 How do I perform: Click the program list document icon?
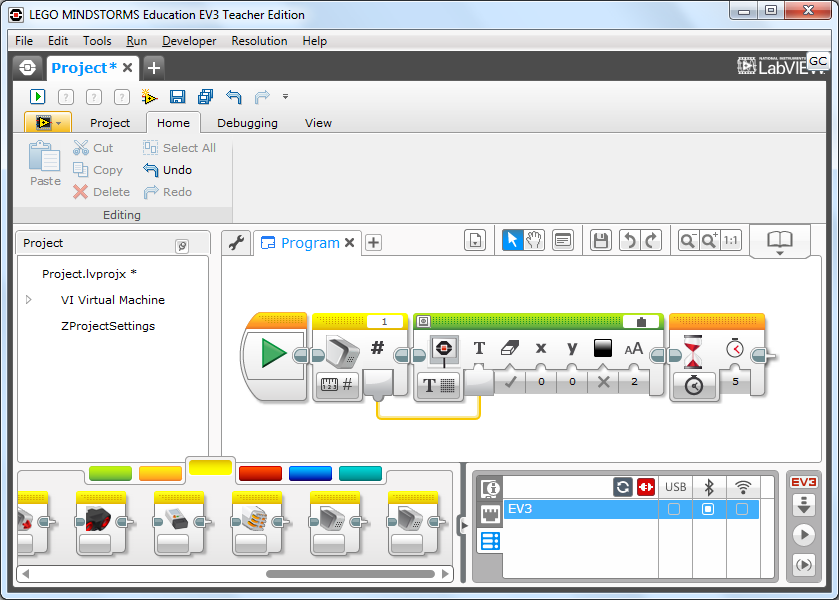[x=475, y=240]
